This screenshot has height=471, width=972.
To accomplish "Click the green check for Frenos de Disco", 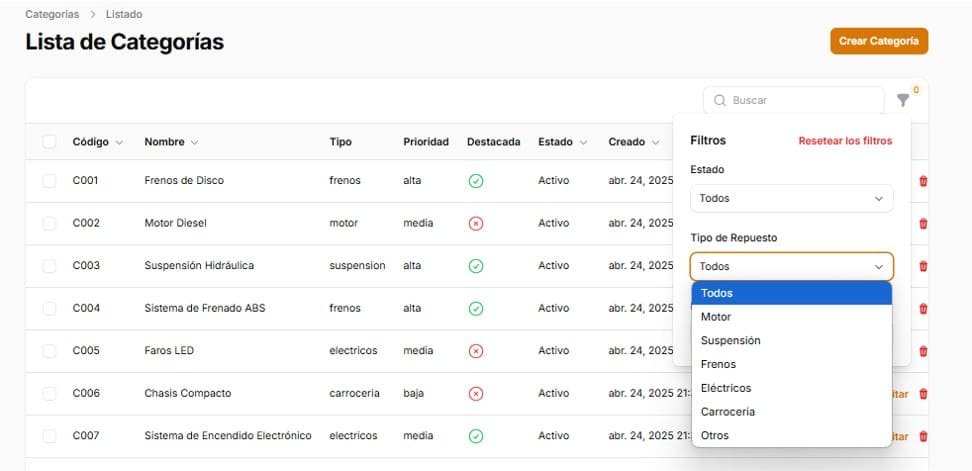I will [x=475, y=181].
